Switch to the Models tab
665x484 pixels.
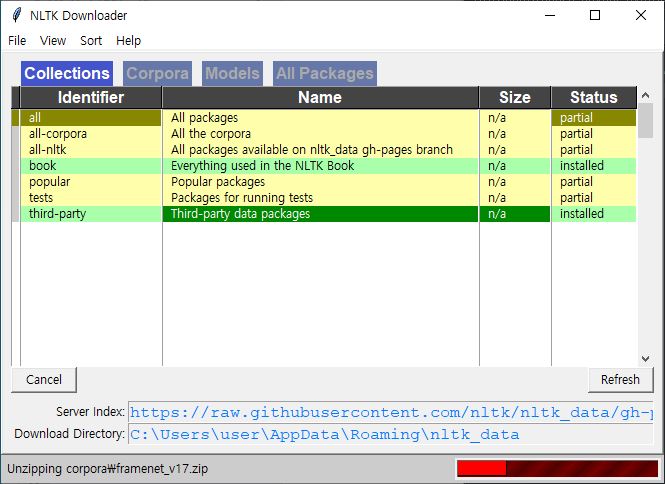tap(232, 73)
